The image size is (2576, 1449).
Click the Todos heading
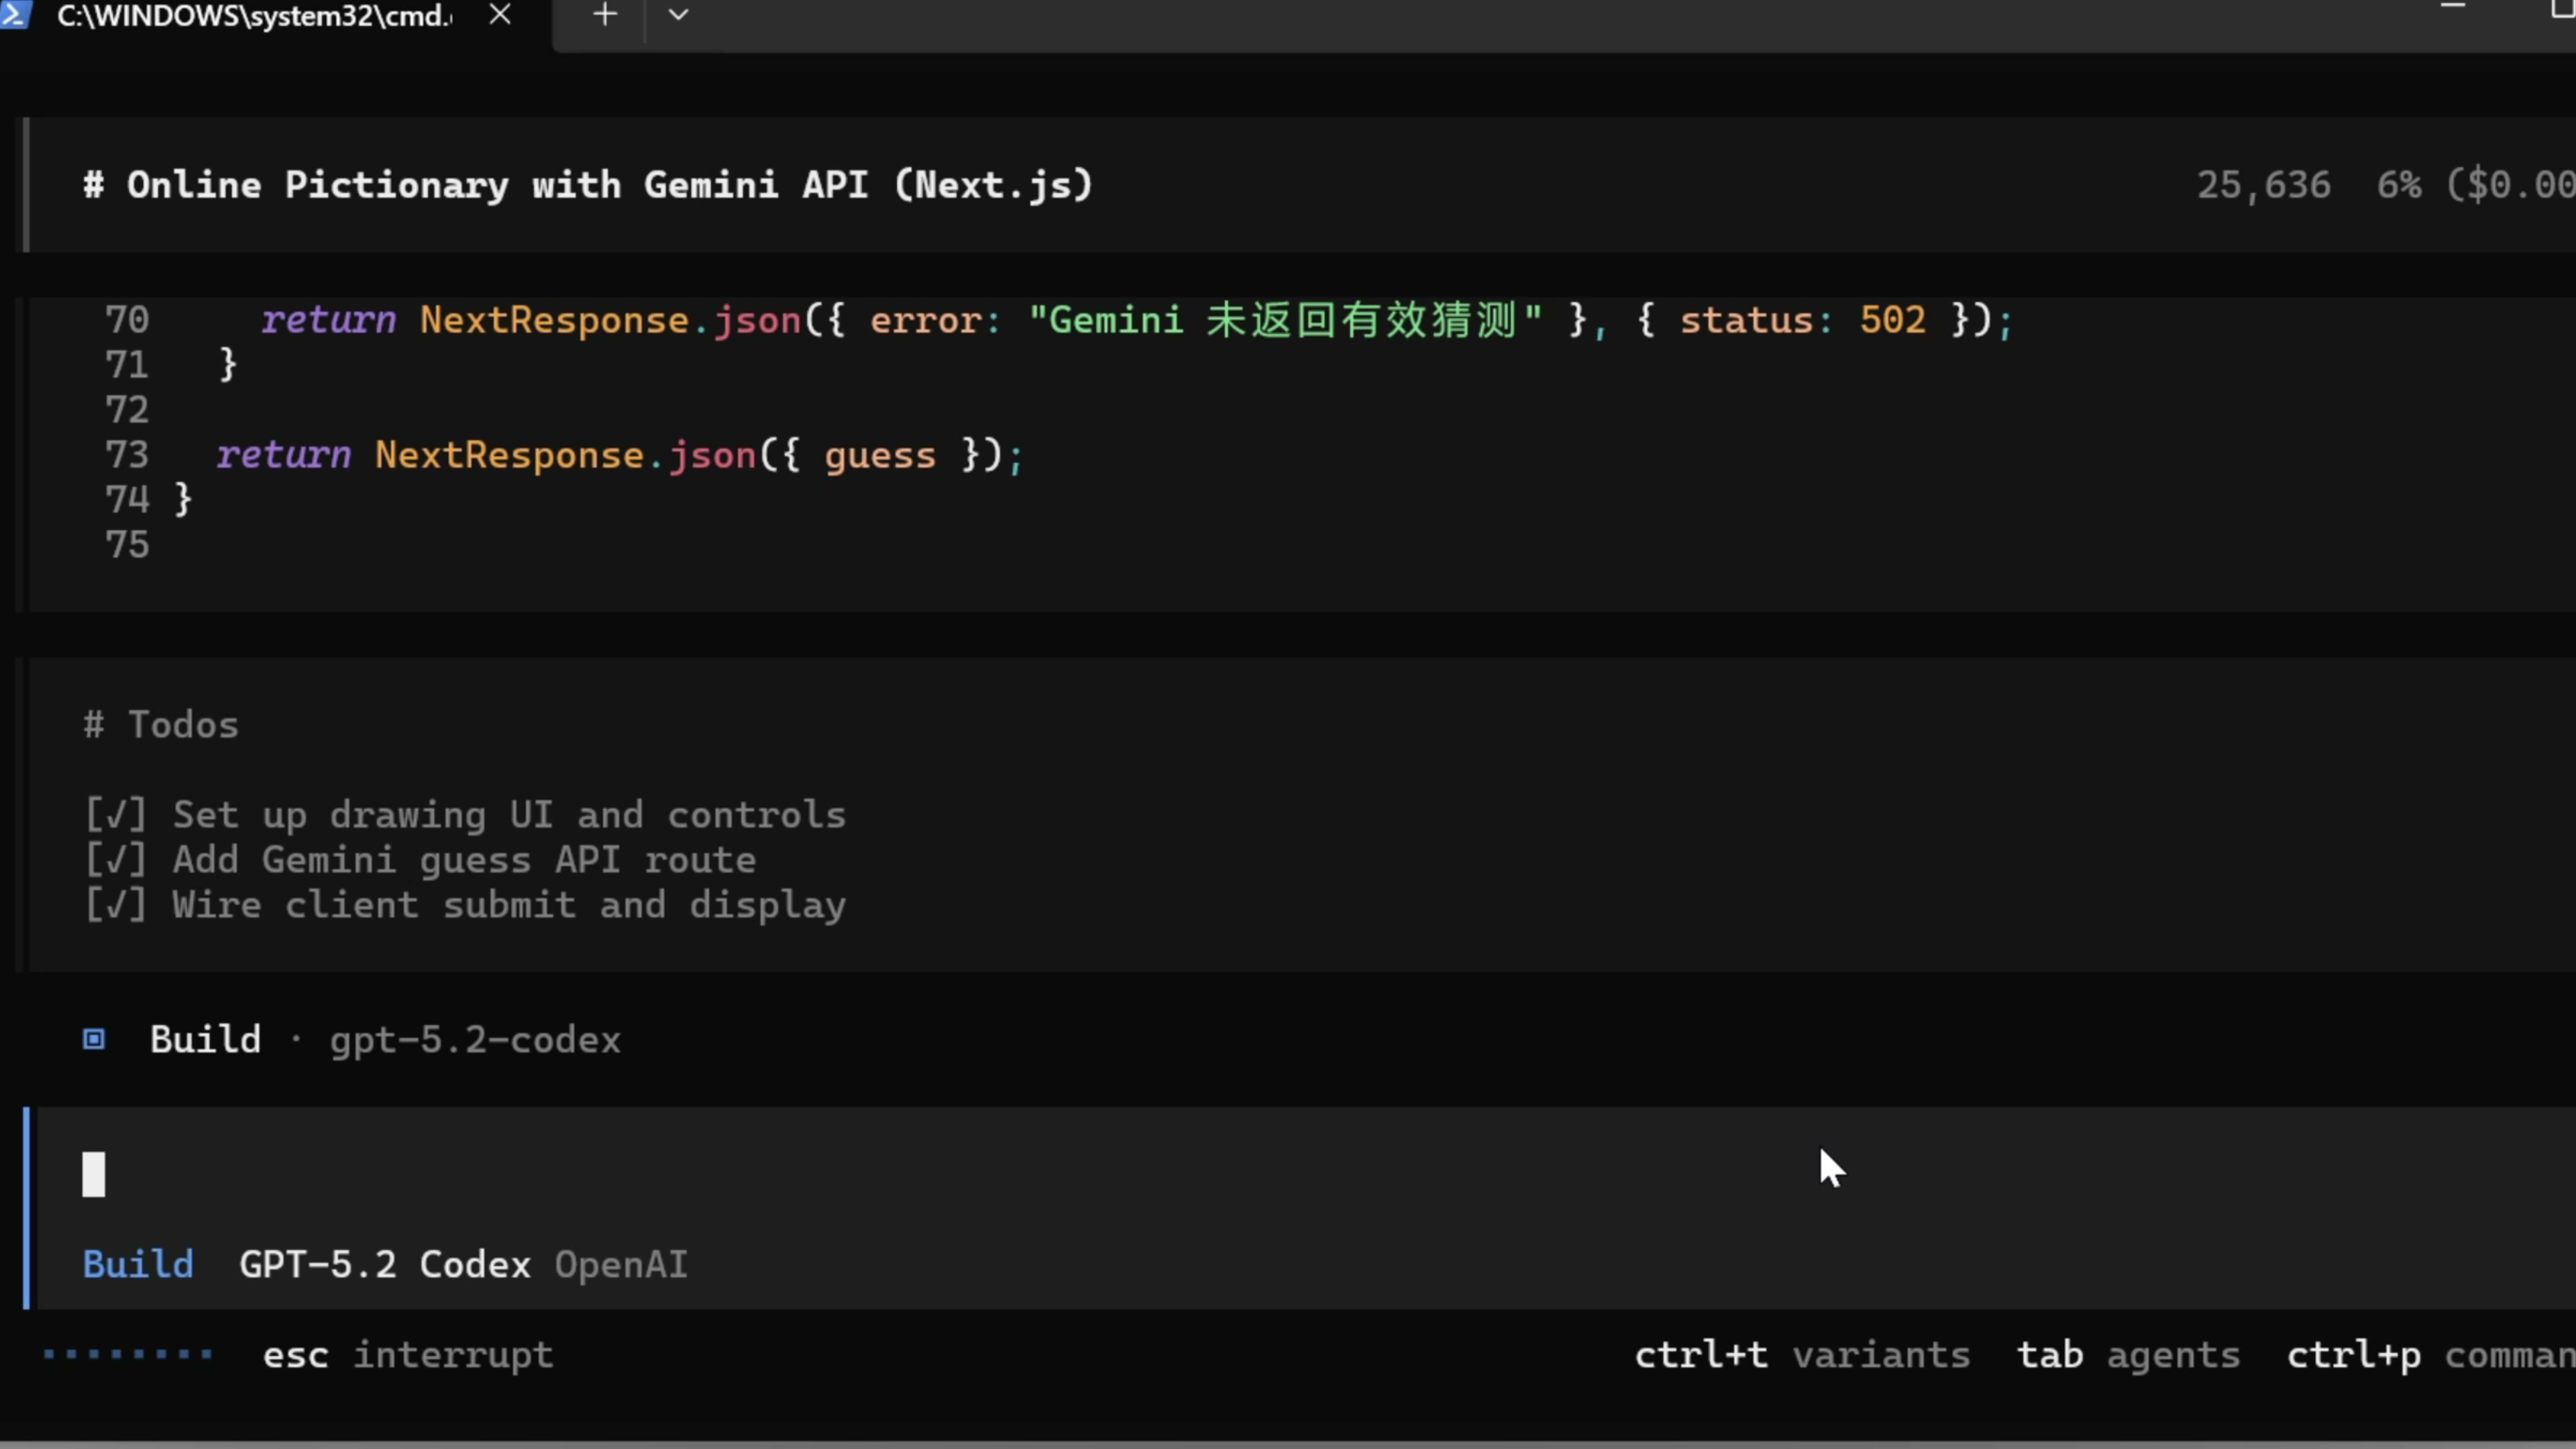161,725
